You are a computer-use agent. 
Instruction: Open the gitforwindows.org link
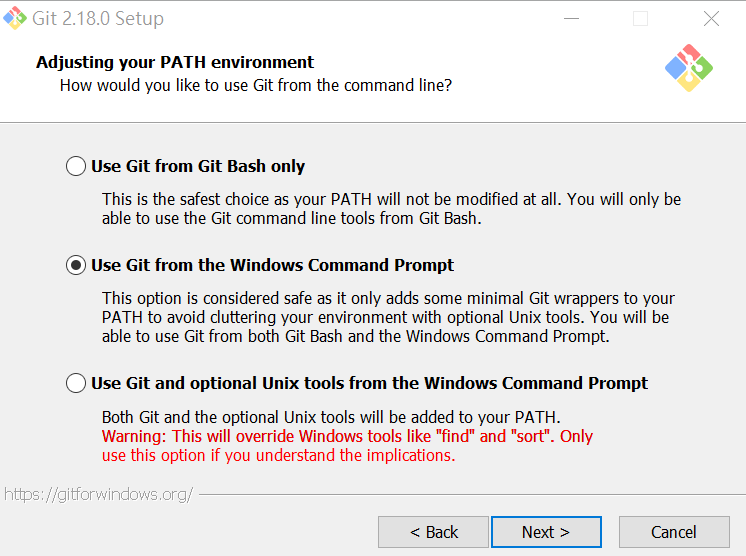98,494
